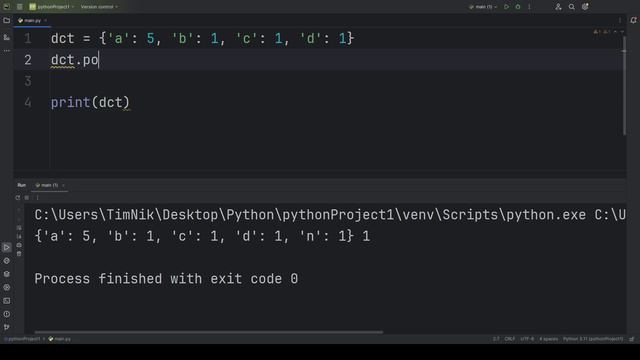Open the Git version control sidebar icon

tap(7, 327)
